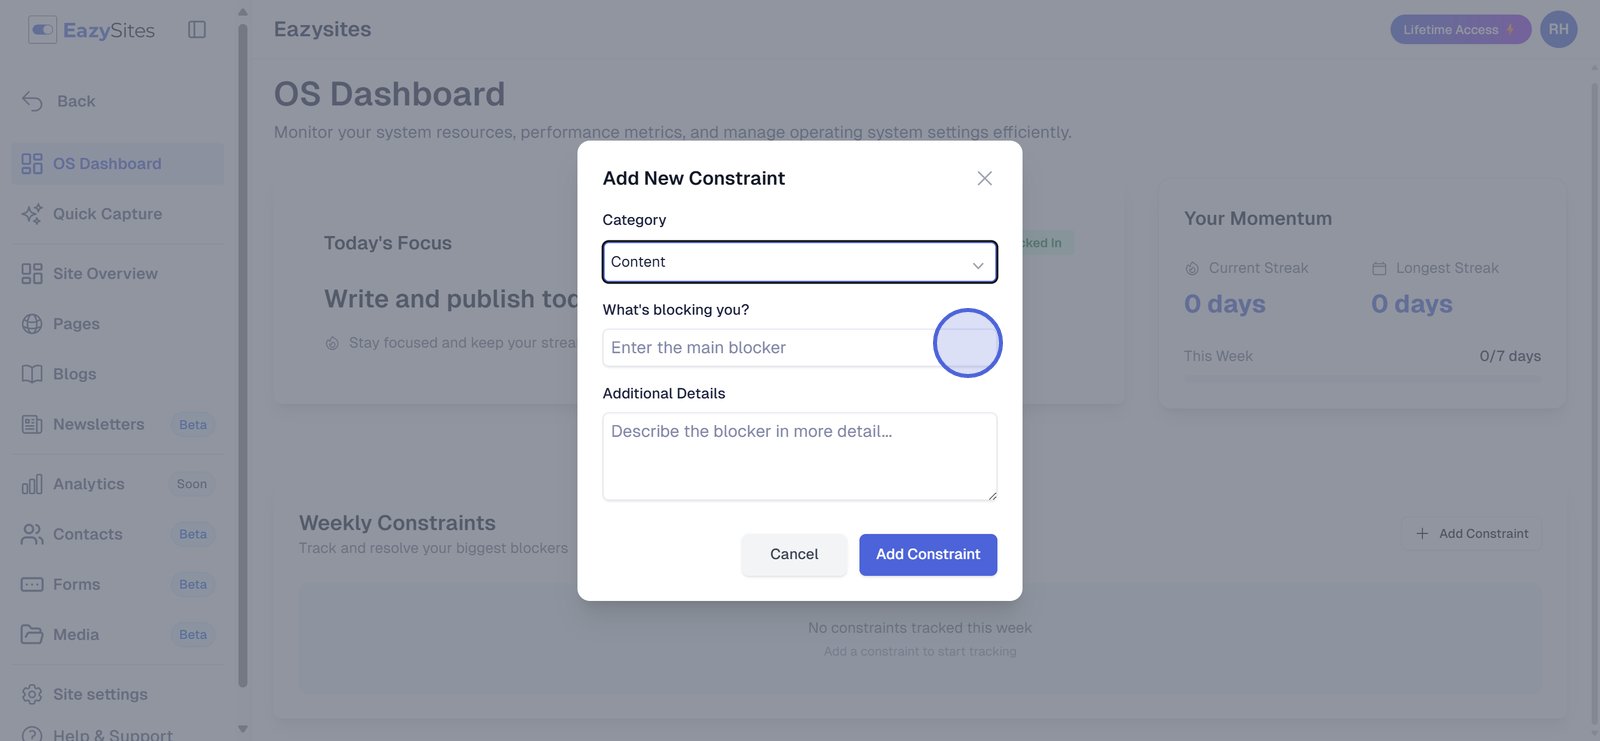The image size is (1600, 741).
Task: Click the Site settings gear icon
Action: coord(32,694)
